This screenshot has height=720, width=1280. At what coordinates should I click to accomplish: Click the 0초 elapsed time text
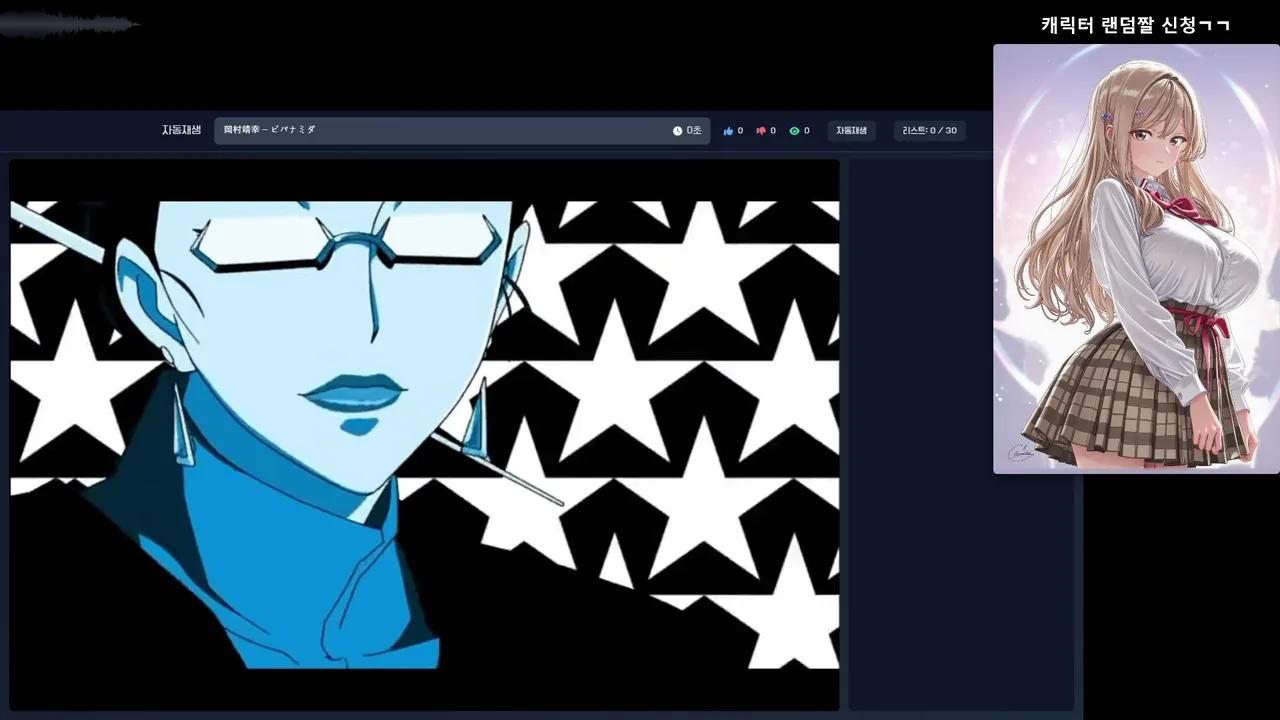694,131
